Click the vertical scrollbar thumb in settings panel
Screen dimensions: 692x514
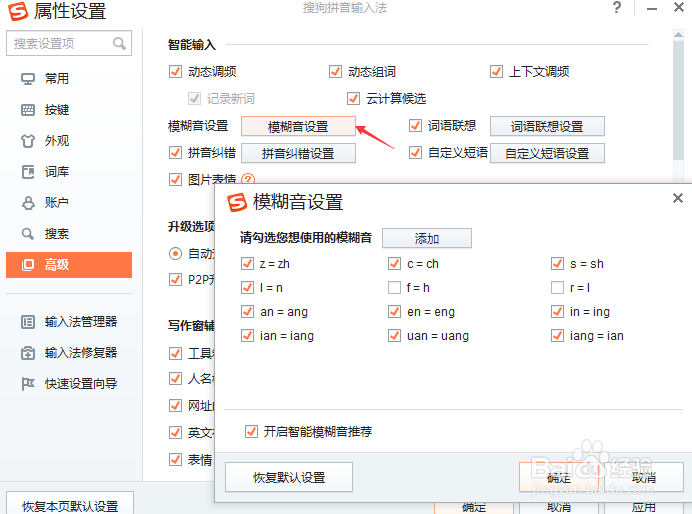[x=678, y=100]
